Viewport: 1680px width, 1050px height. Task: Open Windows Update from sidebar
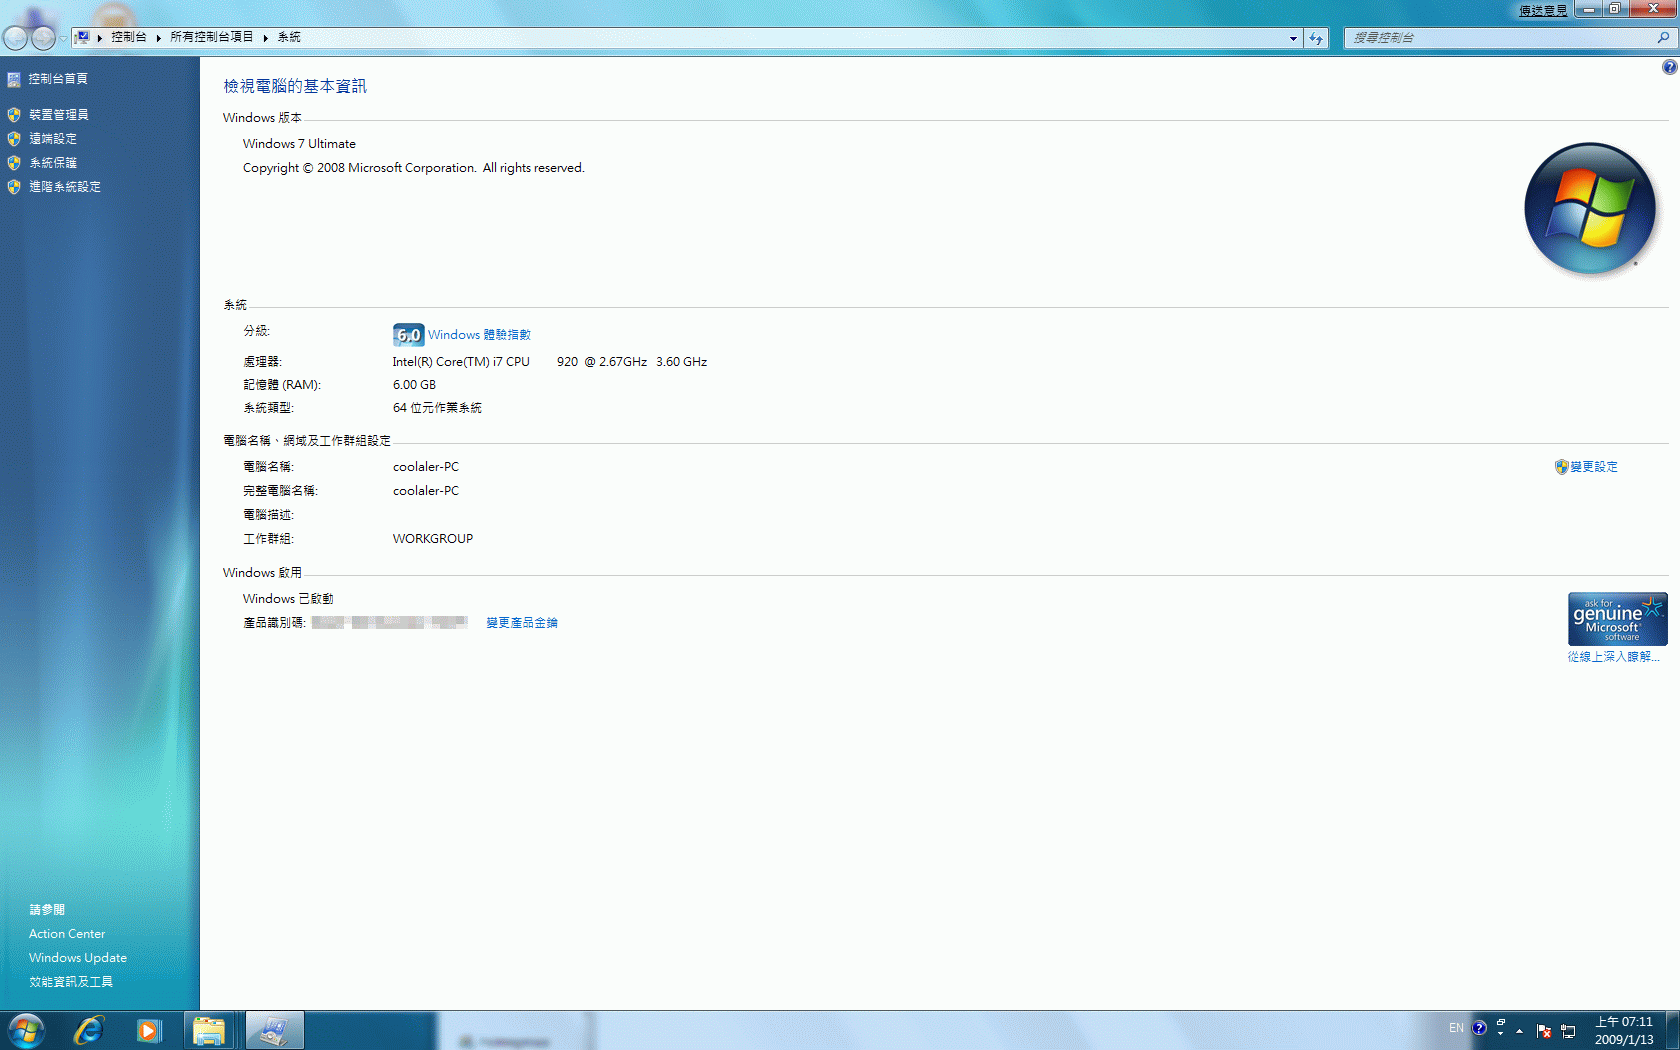pos(78,958)
